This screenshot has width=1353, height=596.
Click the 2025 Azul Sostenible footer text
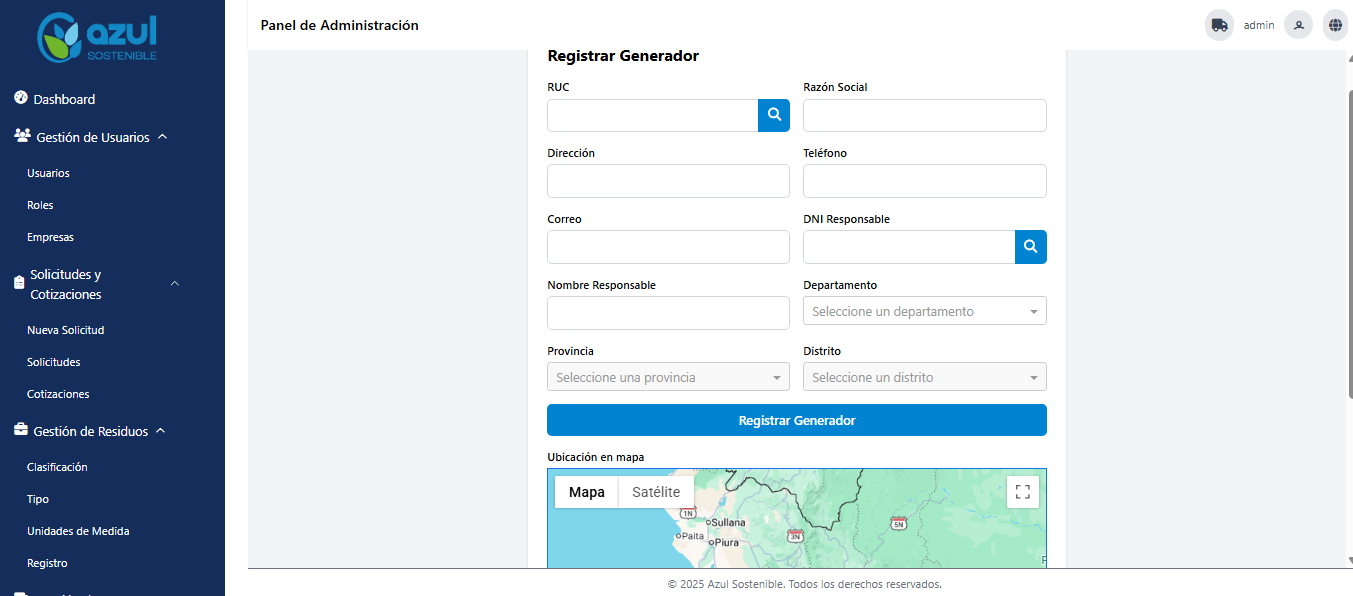point(804,584)
